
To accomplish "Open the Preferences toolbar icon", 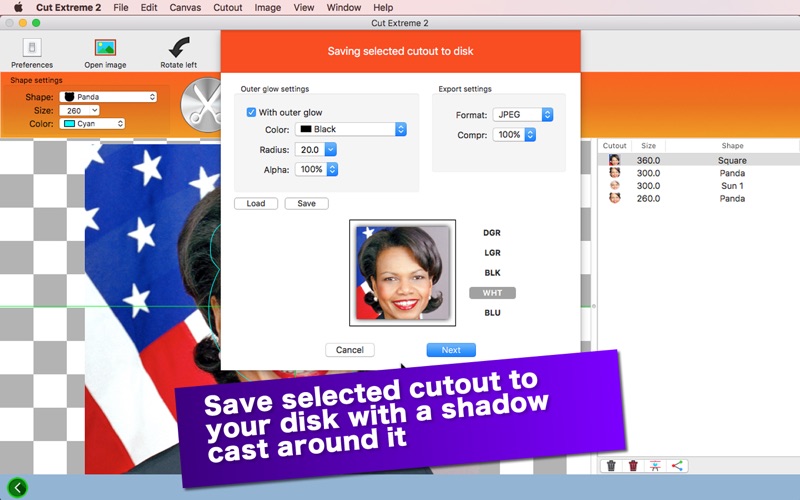I will pos(32,47).
